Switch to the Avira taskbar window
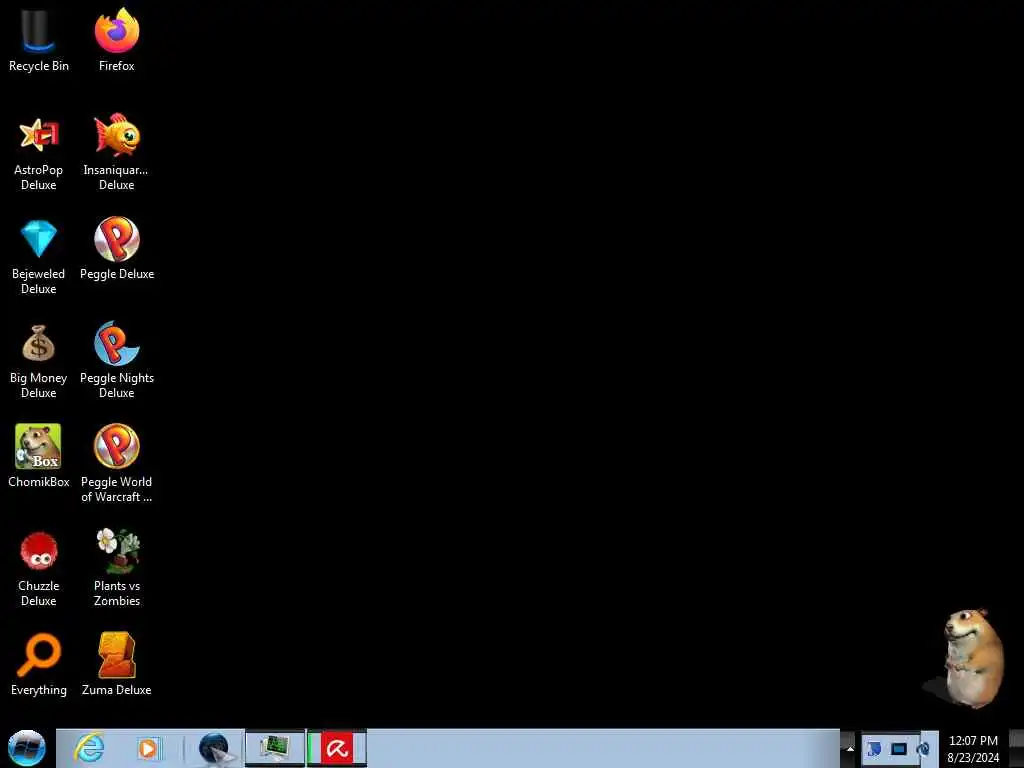 [x=337, y=748]
